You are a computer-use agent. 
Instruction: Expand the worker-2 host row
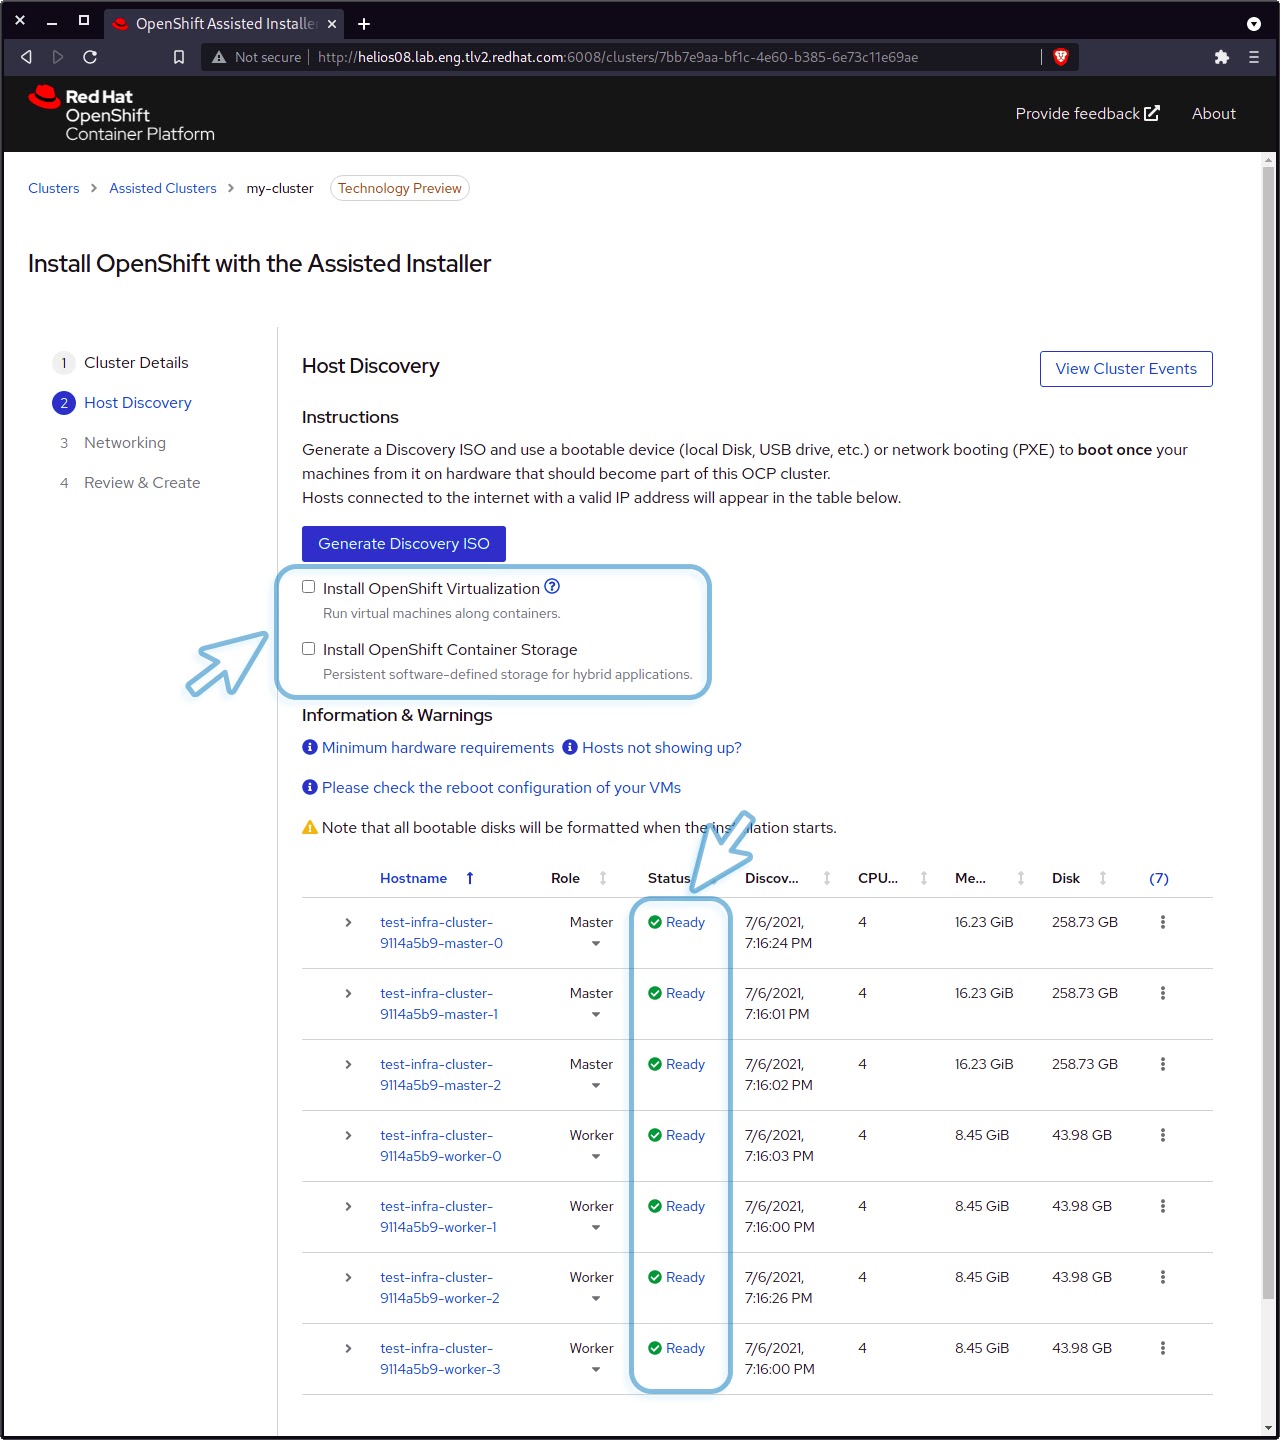pos(348,1277)
